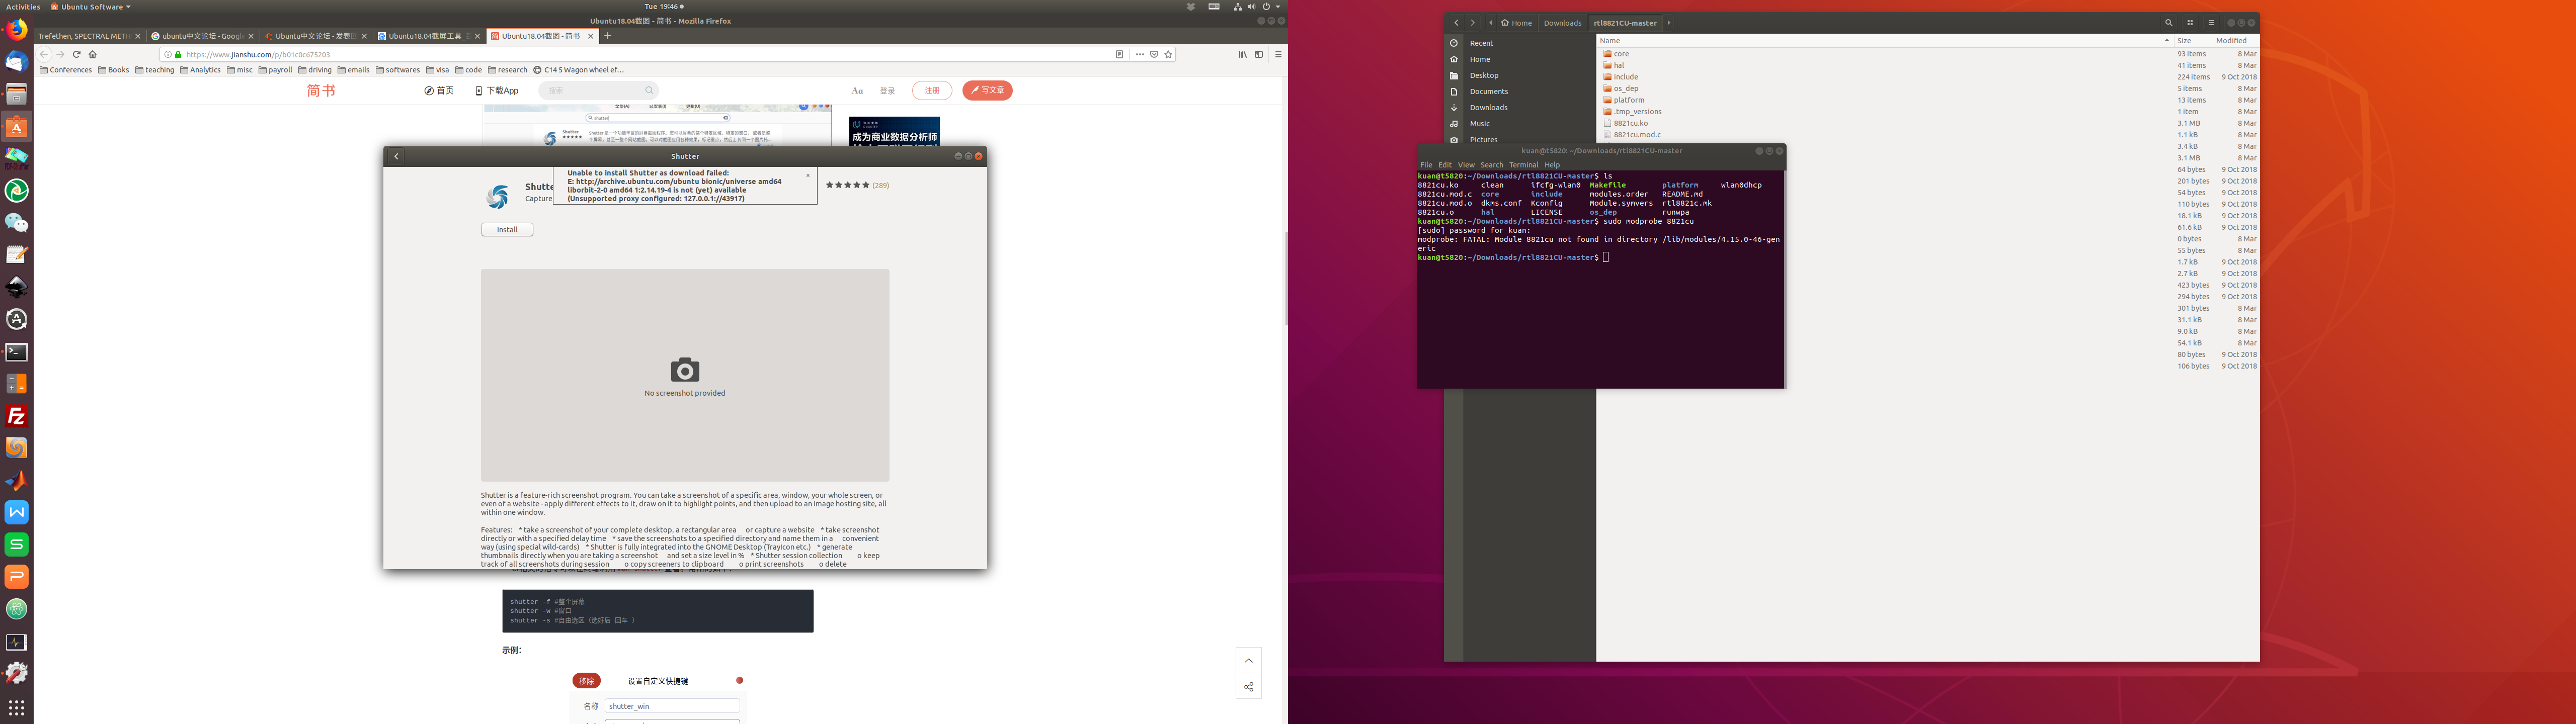Open the research bookmarks folder

point(508,70)
